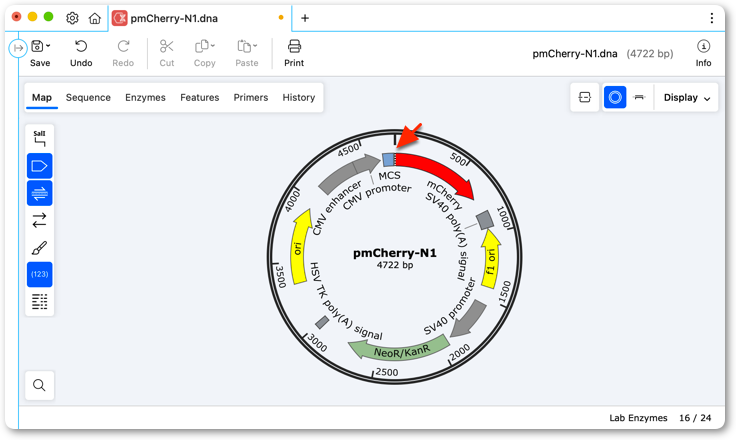Open the file Info panel
Viewport: 736px width, 440px height.
pyautogui.click(x=703, y=54)
